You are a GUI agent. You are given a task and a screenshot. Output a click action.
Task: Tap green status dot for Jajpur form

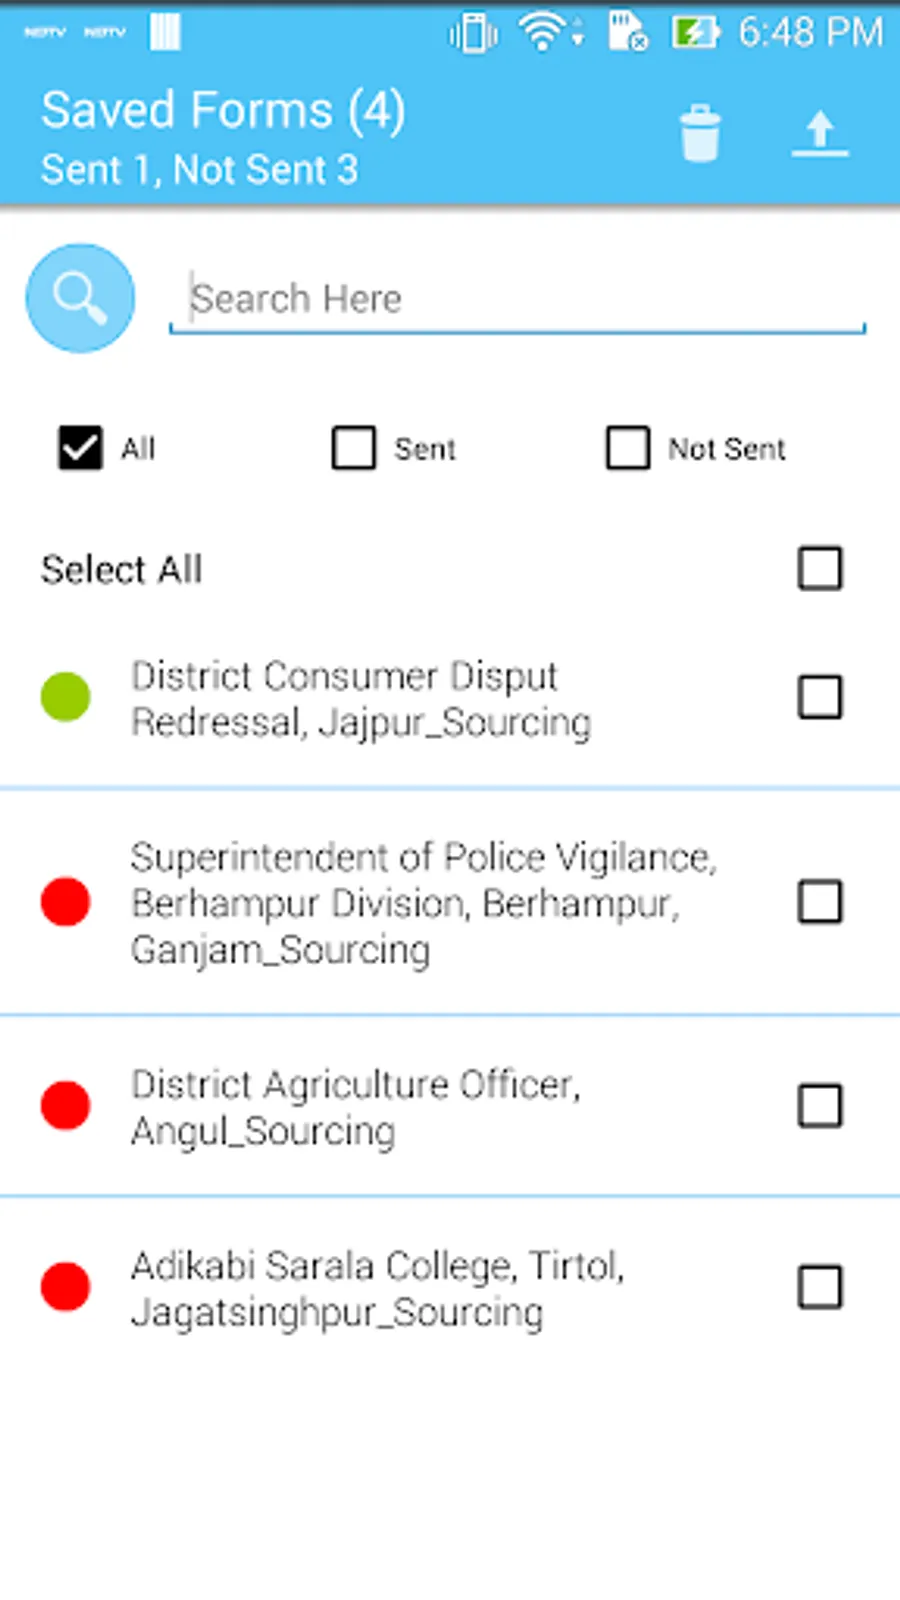click(66, 697)
